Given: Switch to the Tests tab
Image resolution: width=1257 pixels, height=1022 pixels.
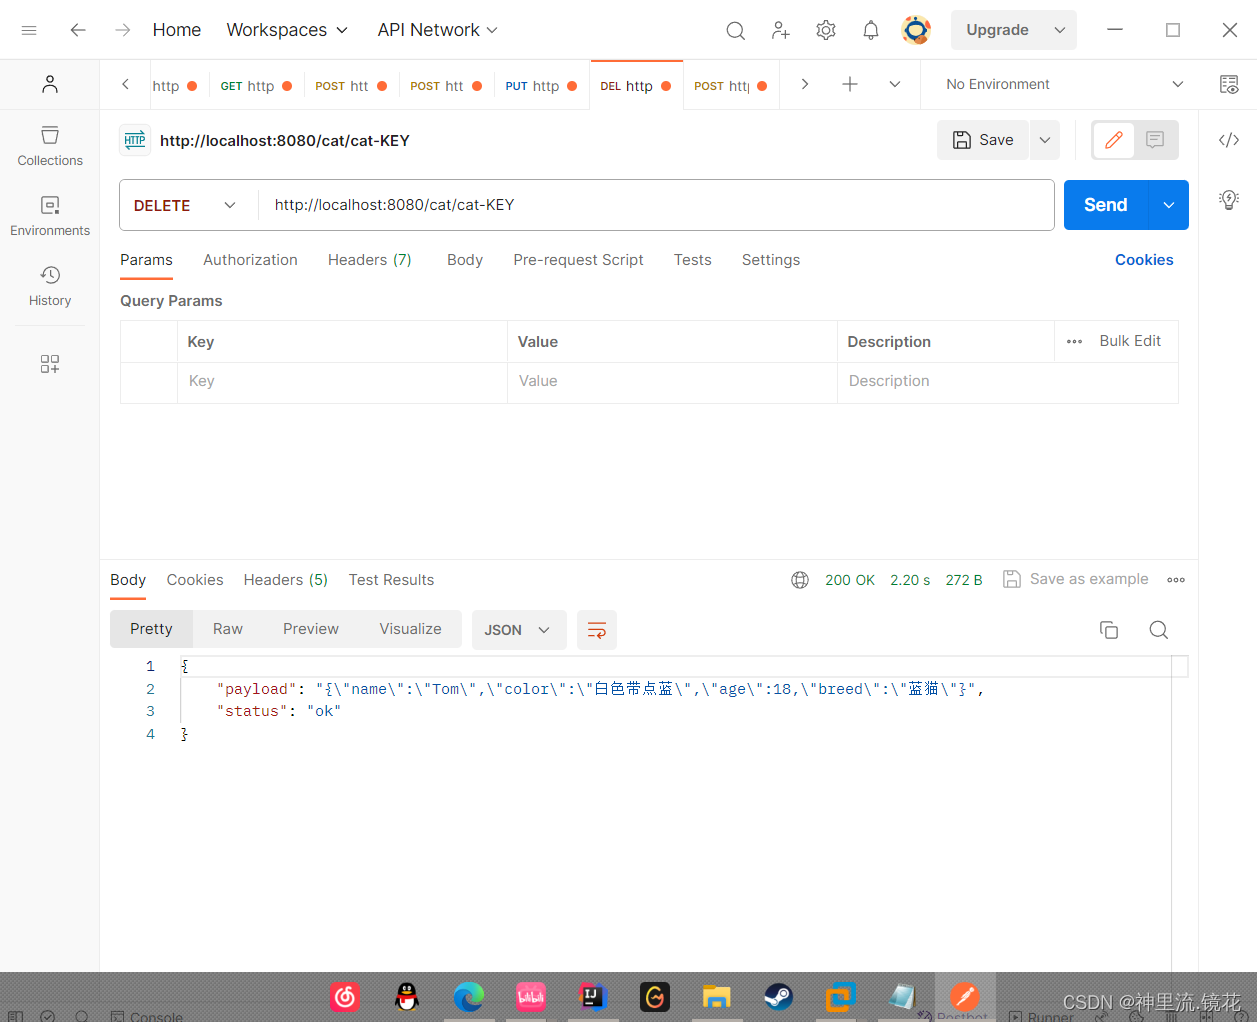Looking at the screenshot, I should 692,260.
